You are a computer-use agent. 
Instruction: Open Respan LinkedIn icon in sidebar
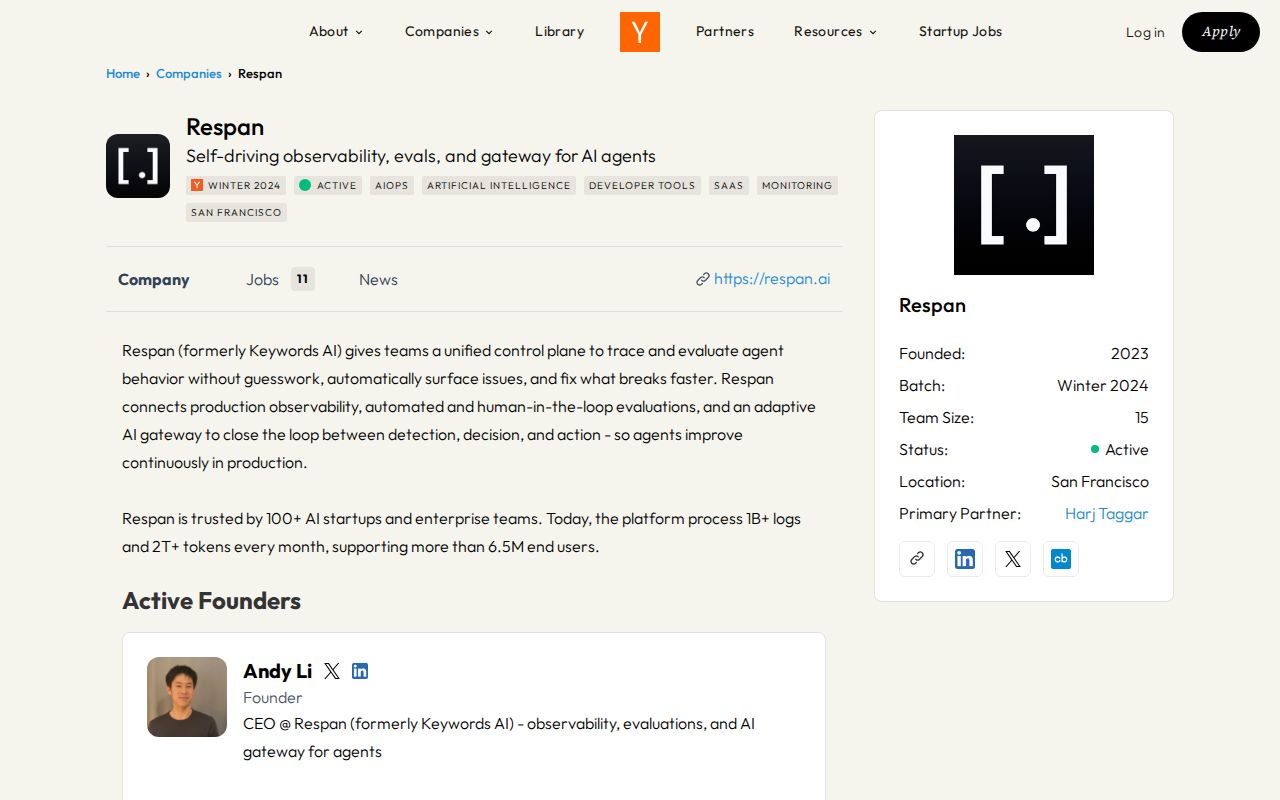(965, 559)
